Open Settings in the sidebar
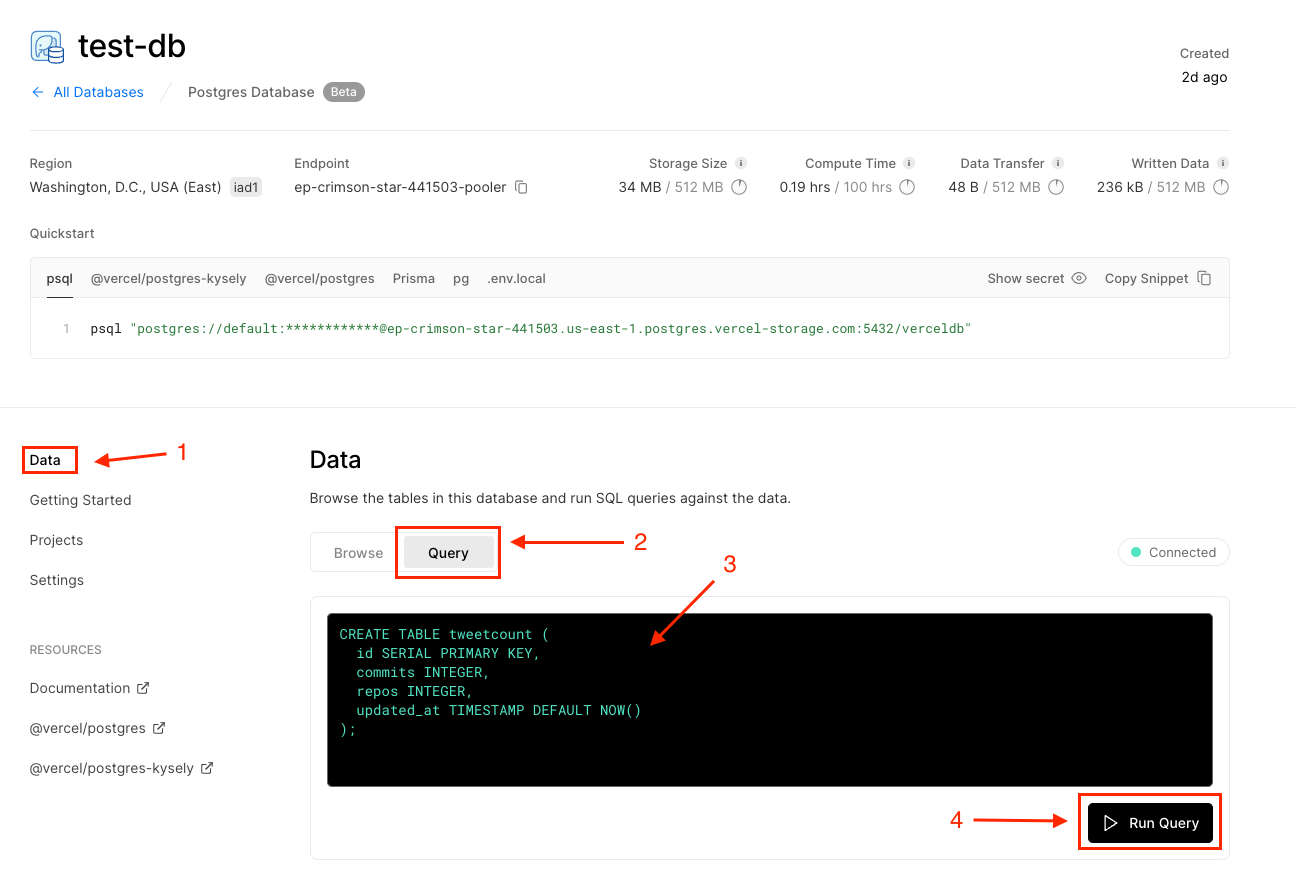The image size is (1296, 873). pyautogui.click(x=57, y=580)
